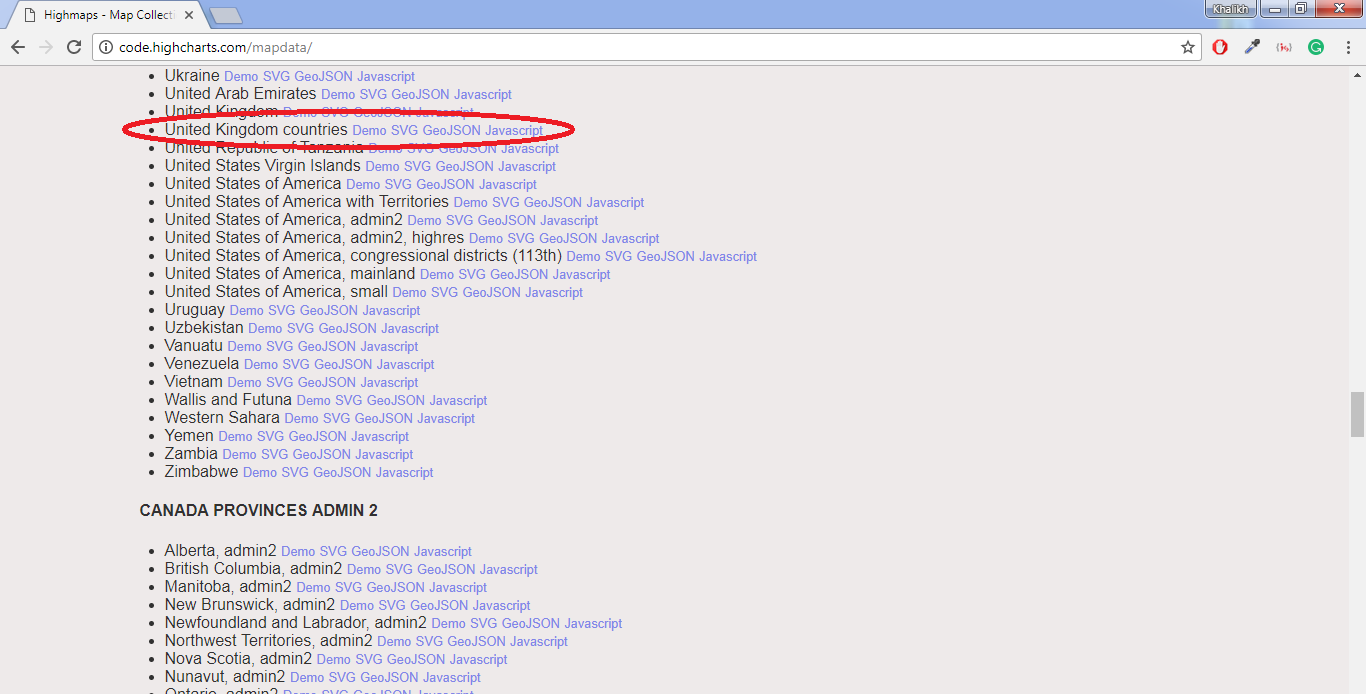Open the red stop-hand ad blocker extension
This screenshot has height=694, width=1366.
[1220, 47]
